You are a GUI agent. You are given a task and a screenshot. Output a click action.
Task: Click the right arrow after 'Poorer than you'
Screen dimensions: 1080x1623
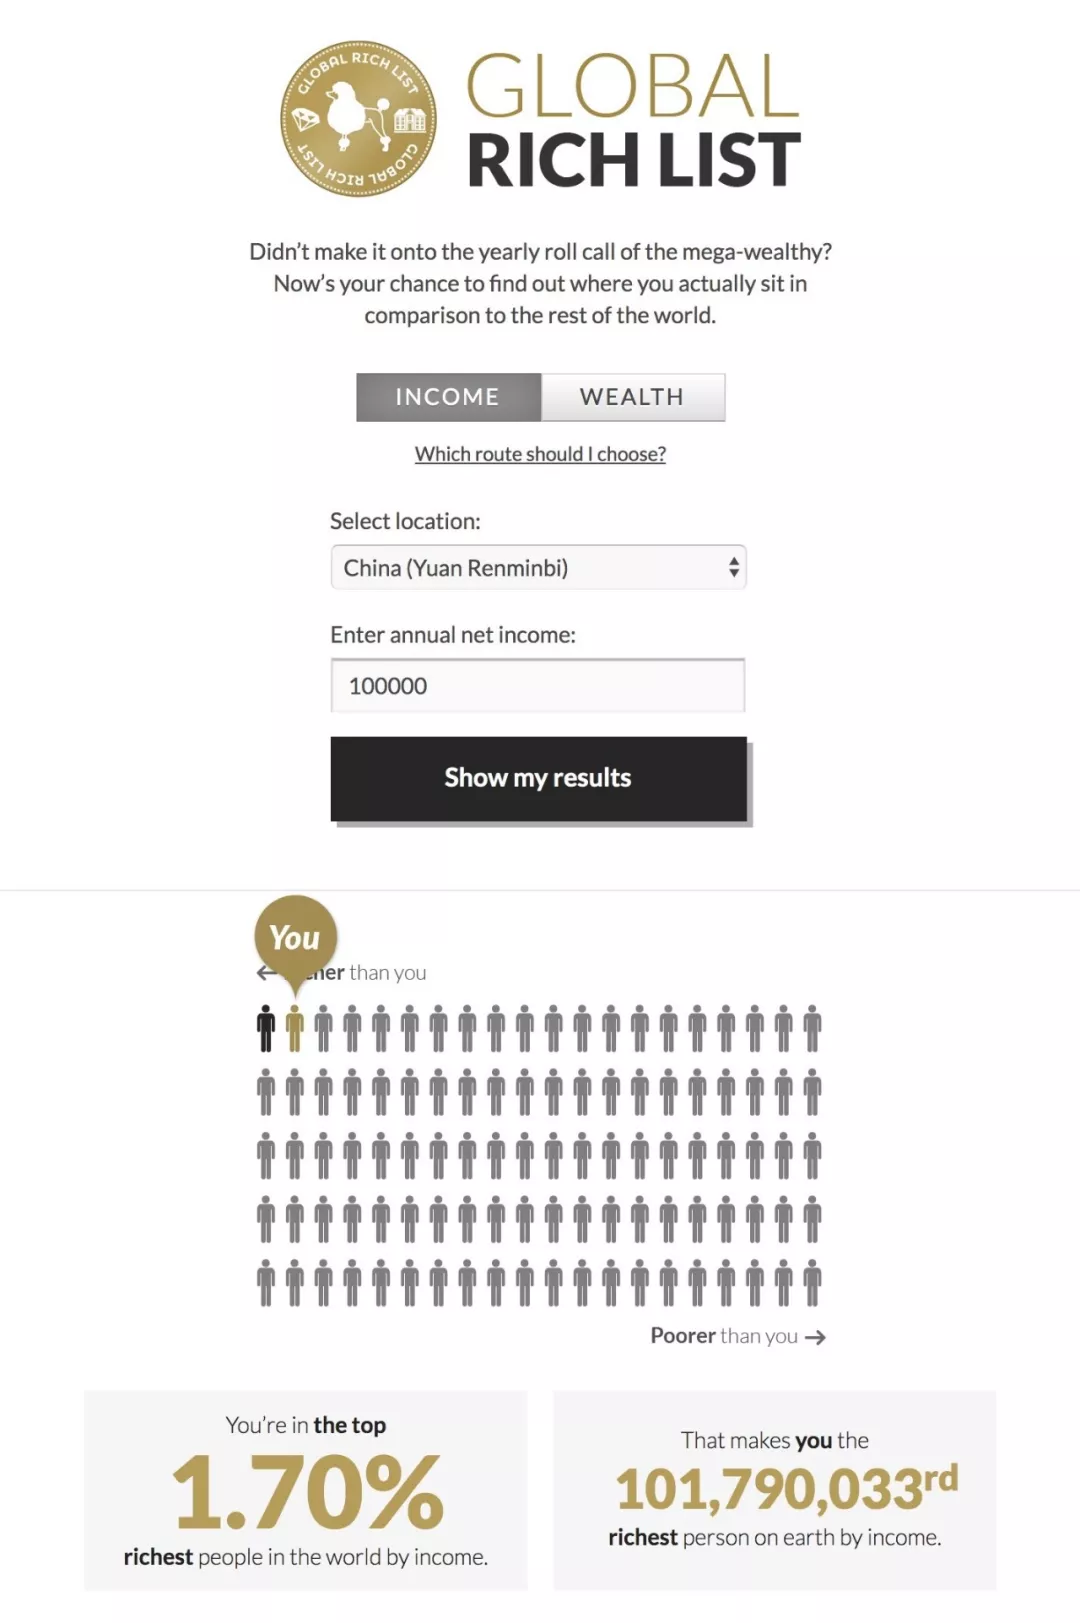pyautogui.click(x=816, y=1337)
